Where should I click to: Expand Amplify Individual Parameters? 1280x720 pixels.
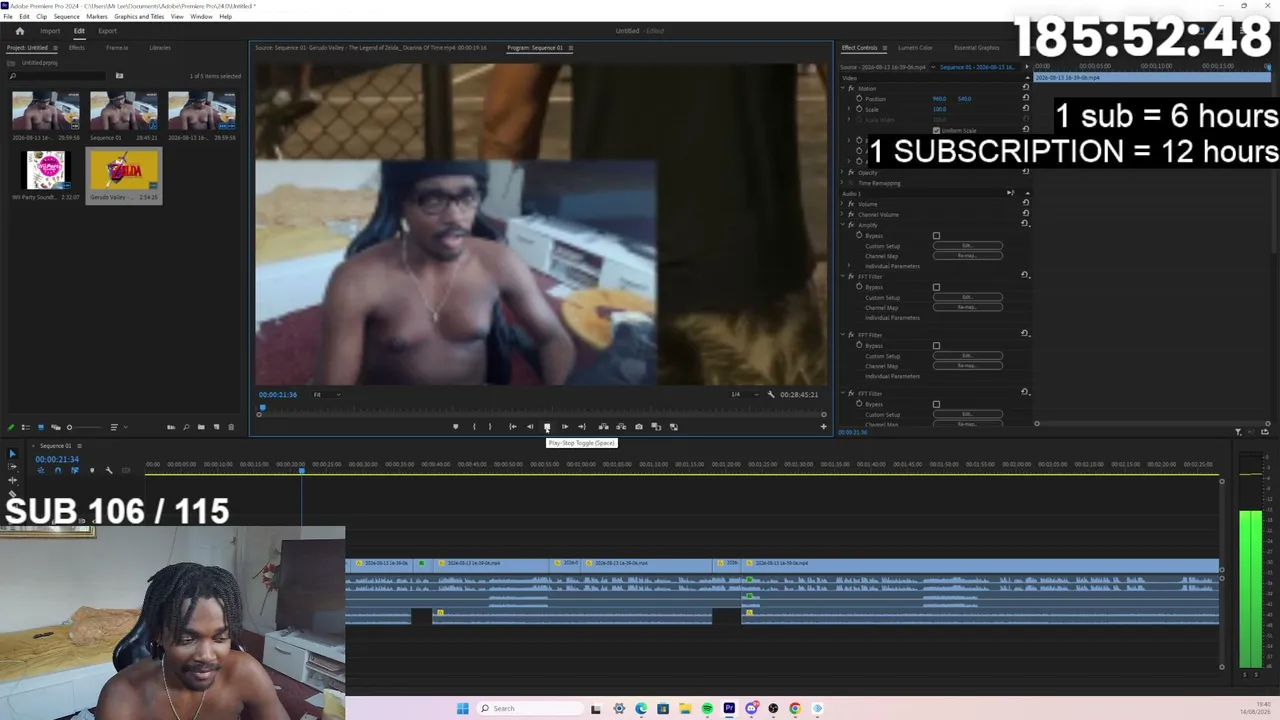(x=851, y=267)
